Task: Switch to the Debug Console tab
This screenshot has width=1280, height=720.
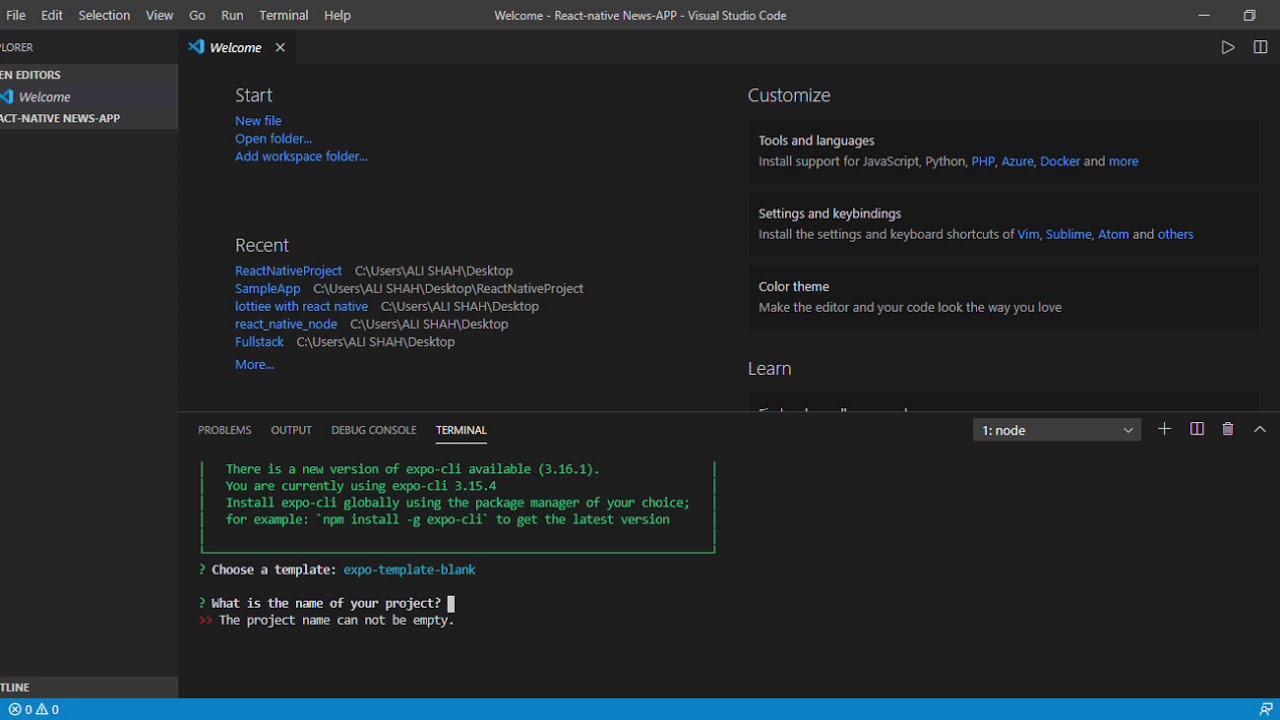Action: [x=374, y=430]
